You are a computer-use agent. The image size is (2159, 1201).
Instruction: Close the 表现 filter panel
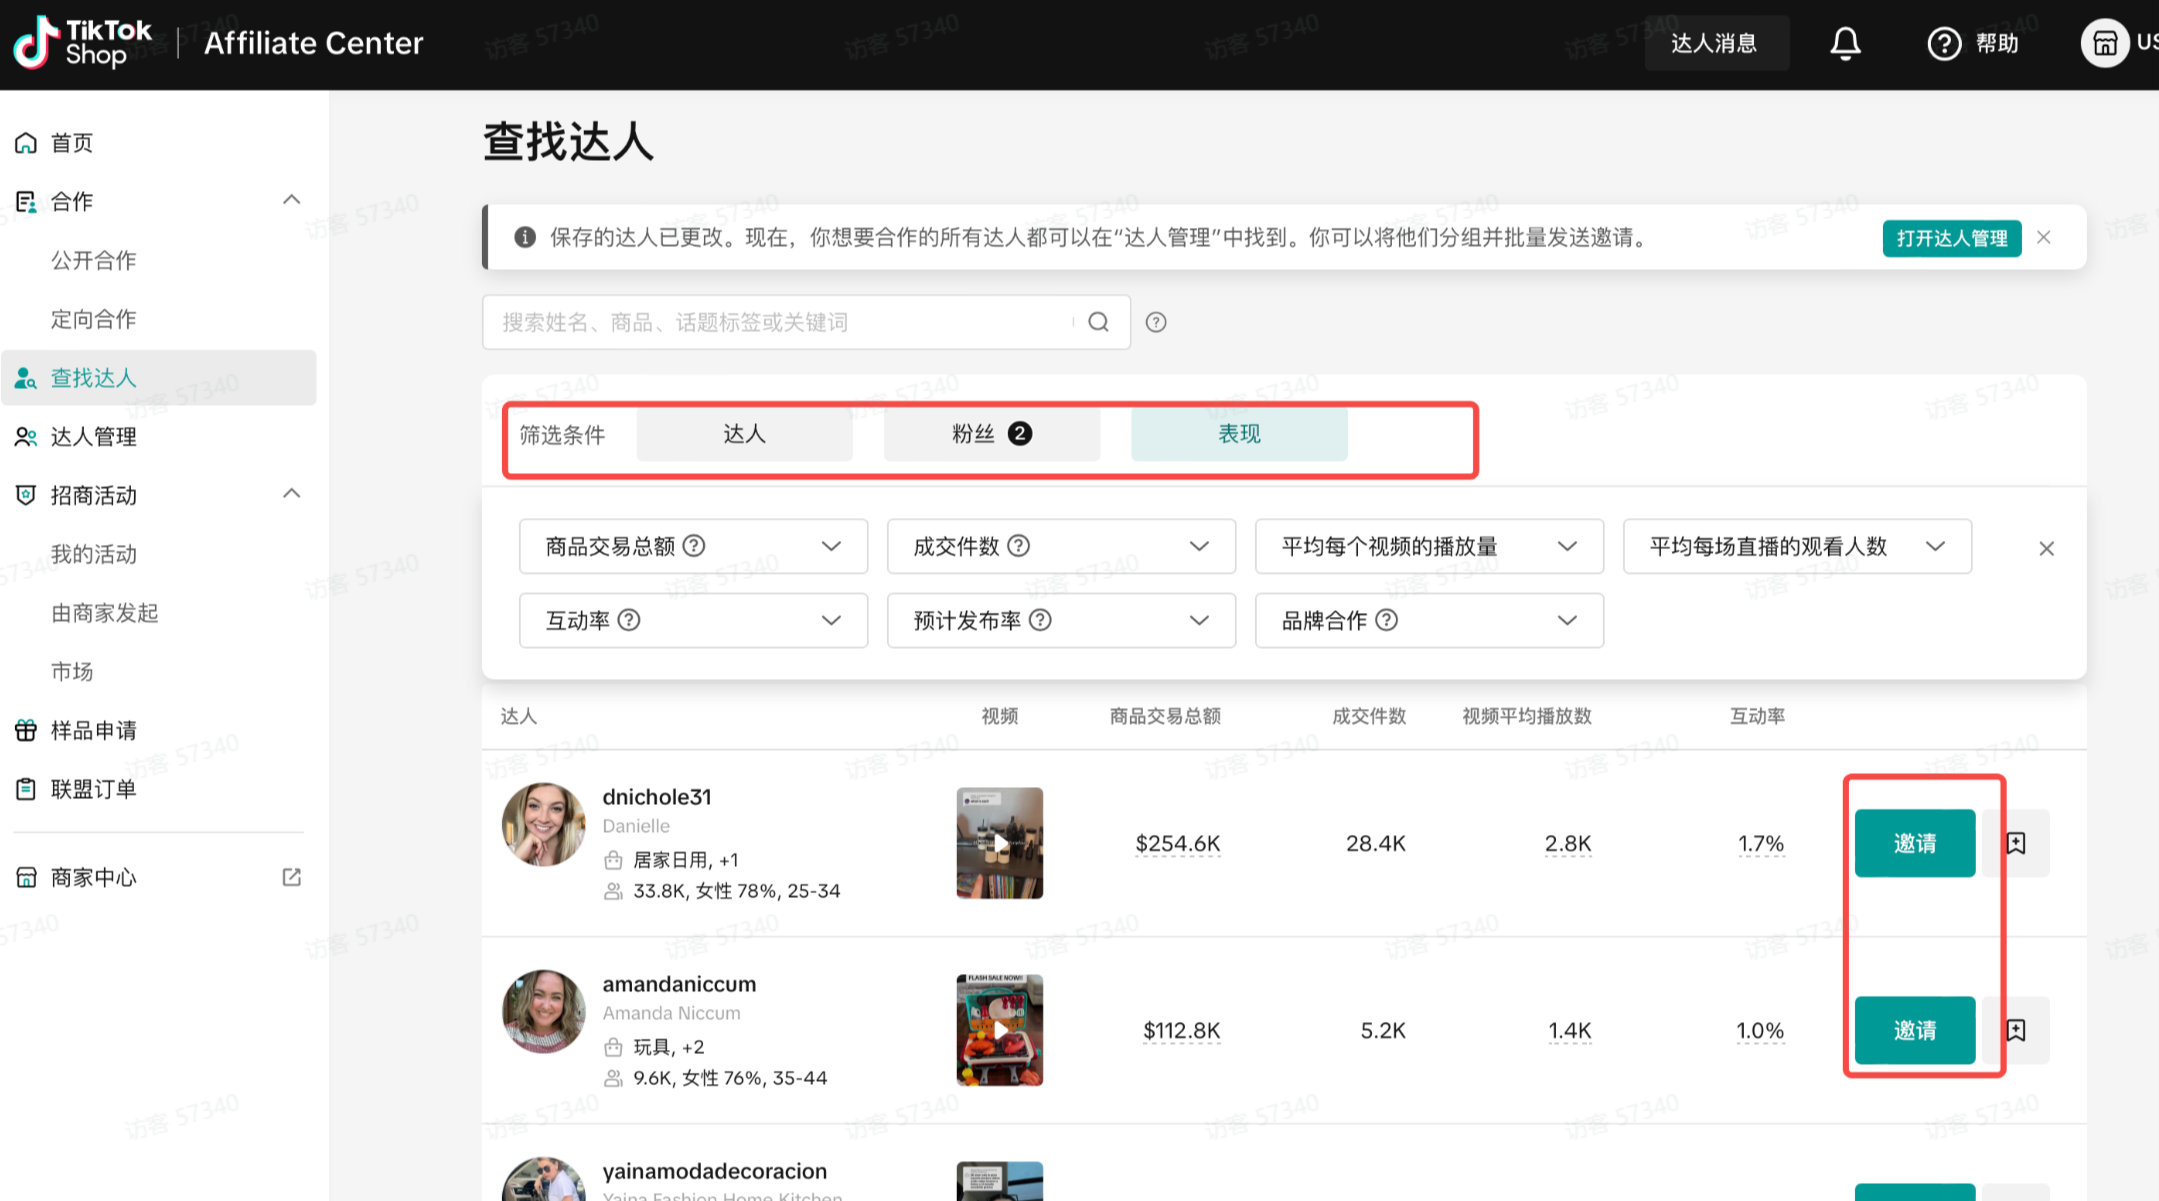(x=2046, y=548)
